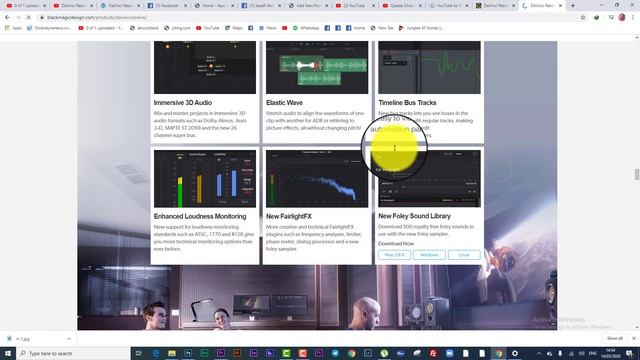Open the Facebook Home bookmark

coord(356,28)
